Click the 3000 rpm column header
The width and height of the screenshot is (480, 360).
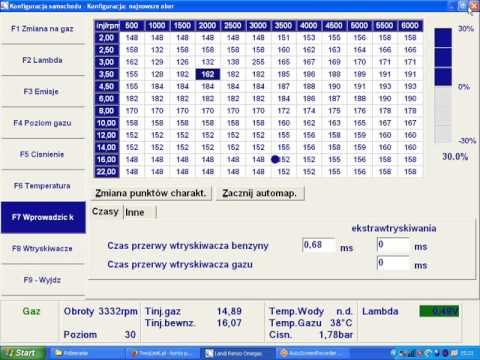pyautogui.click(x=258, y=26)
